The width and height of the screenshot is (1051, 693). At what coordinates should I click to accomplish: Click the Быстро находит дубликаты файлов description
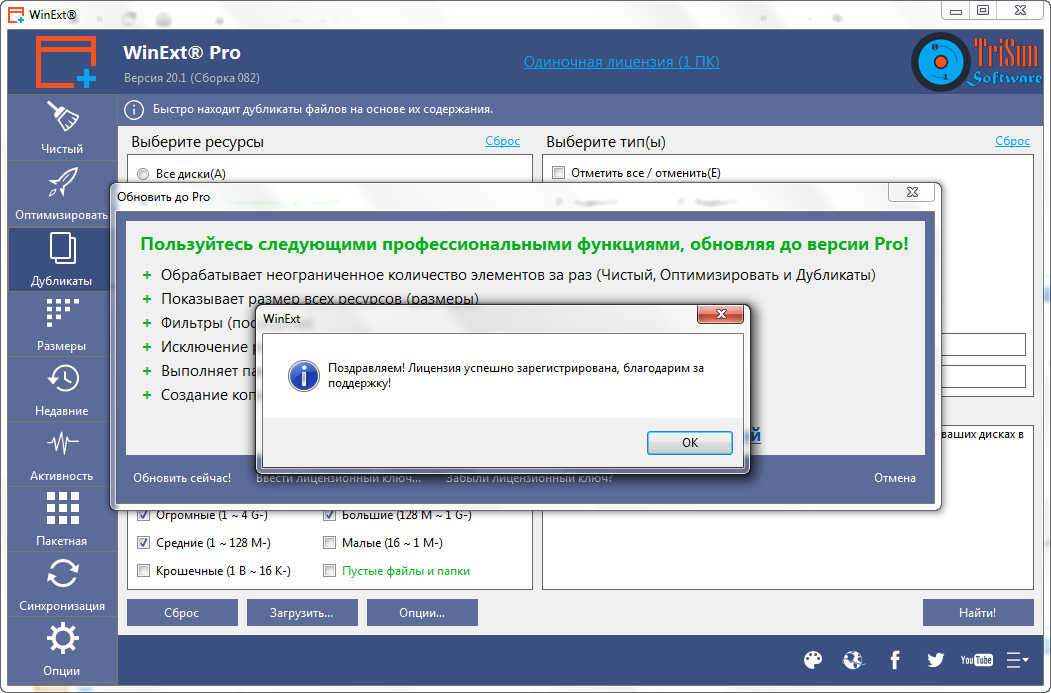323,109
